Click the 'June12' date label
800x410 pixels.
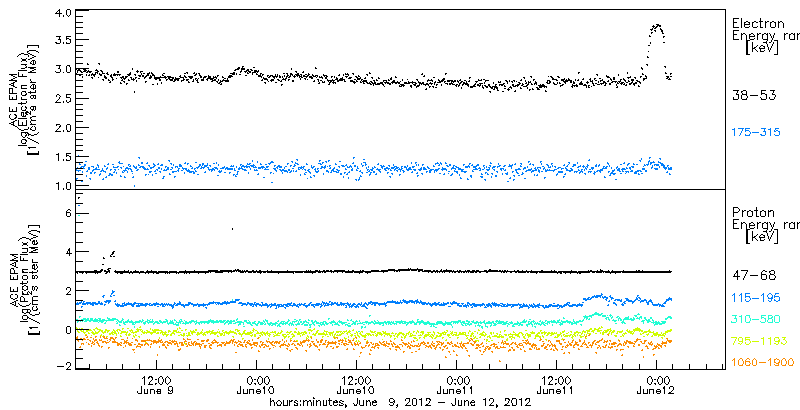[x=656, y=392]
